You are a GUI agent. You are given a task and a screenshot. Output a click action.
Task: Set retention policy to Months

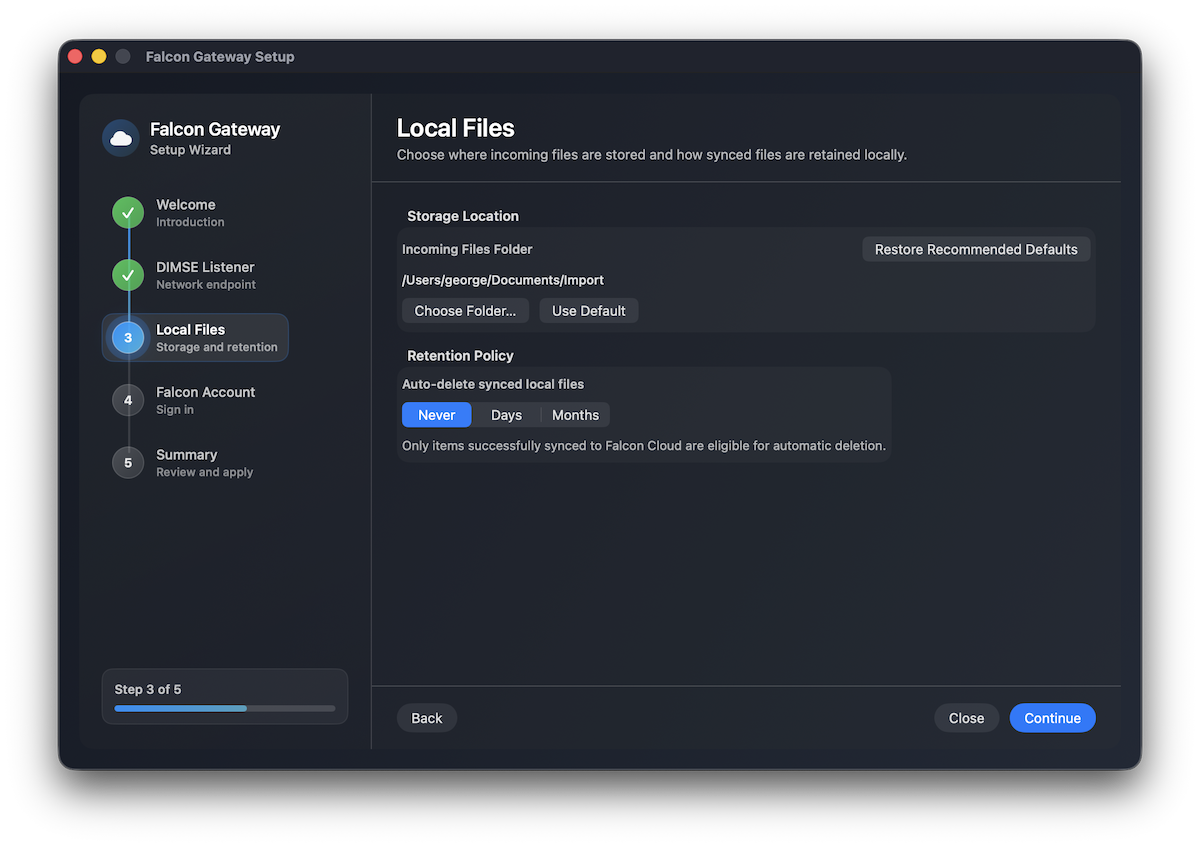(x=575, y=414)
